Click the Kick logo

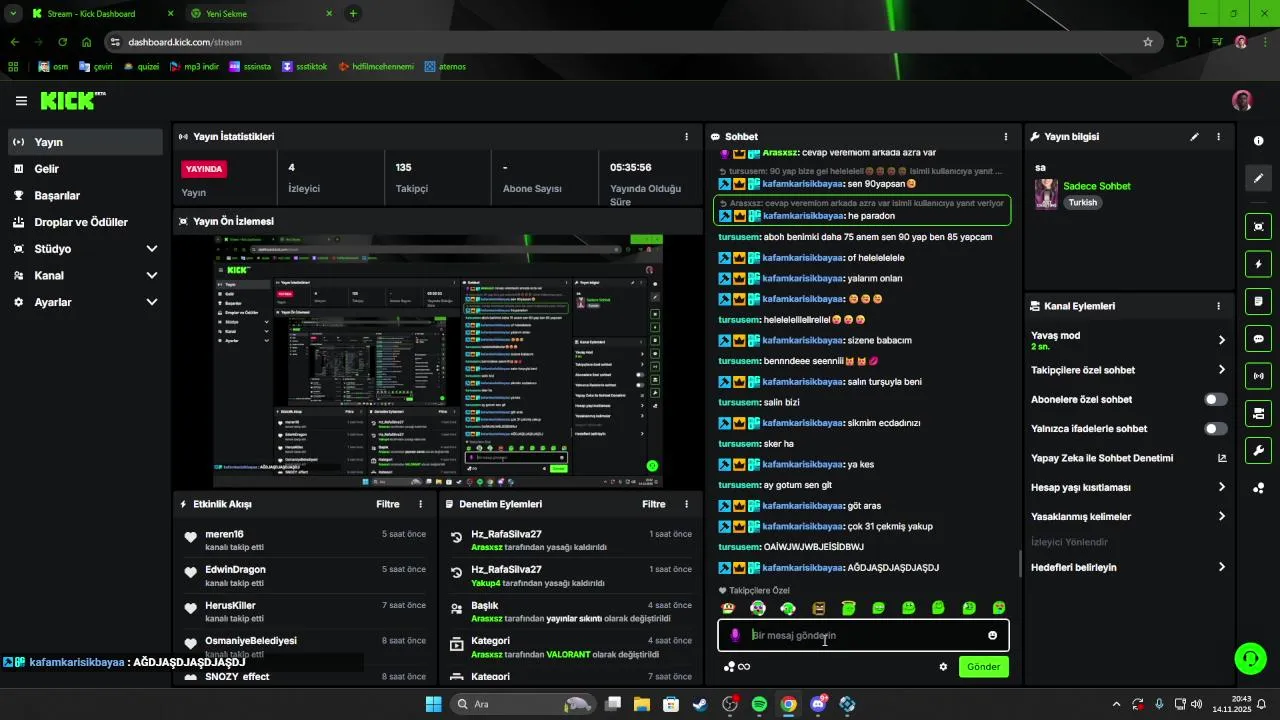tap(71, 101)
